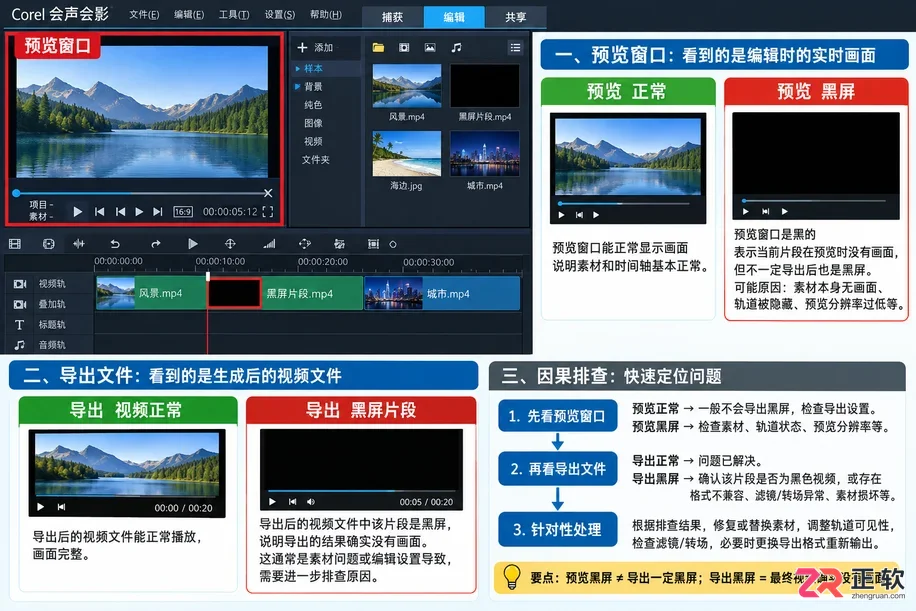Show photos with the image filter icon
916x611 pixels.
click(x=430, y=47)
